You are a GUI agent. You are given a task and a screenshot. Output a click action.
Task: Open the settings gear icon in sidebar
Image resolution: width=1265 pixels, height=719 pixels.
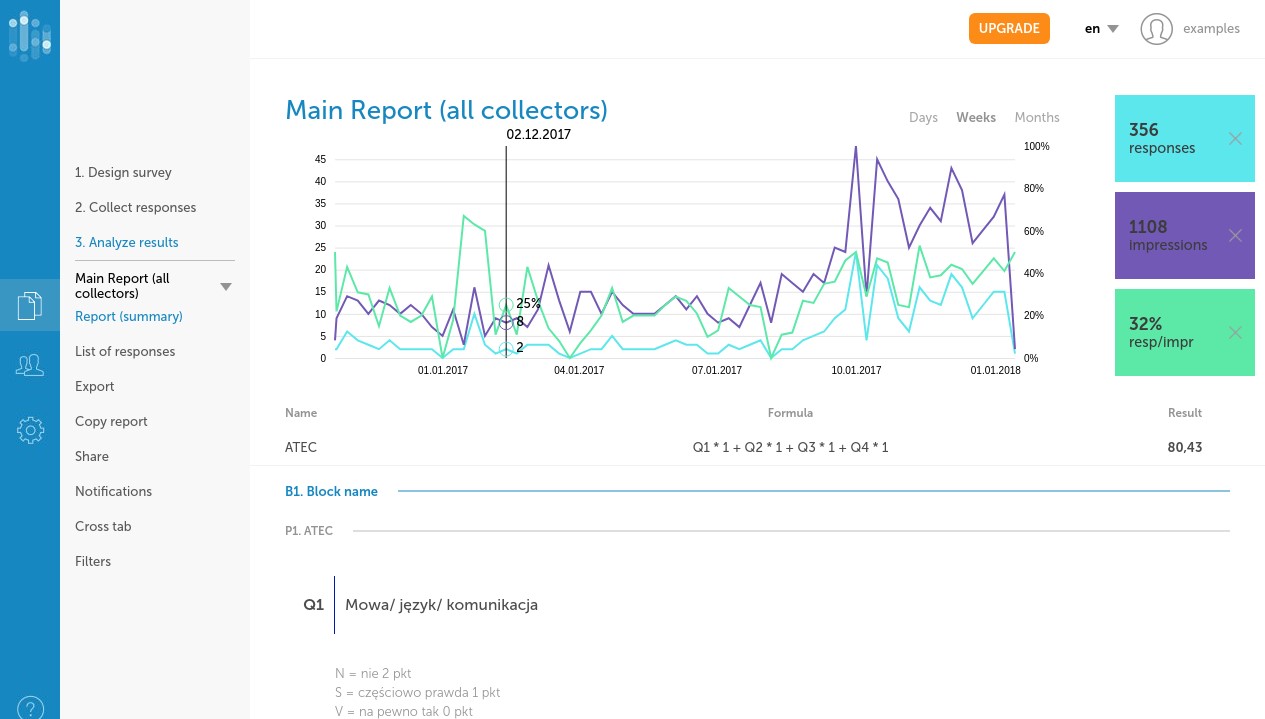coord(30,430)
